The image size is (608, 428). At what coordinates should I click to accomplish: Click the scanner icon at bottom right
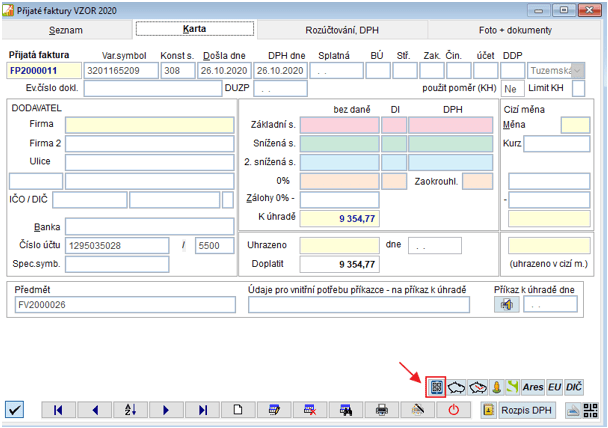(x=573, y=410)
